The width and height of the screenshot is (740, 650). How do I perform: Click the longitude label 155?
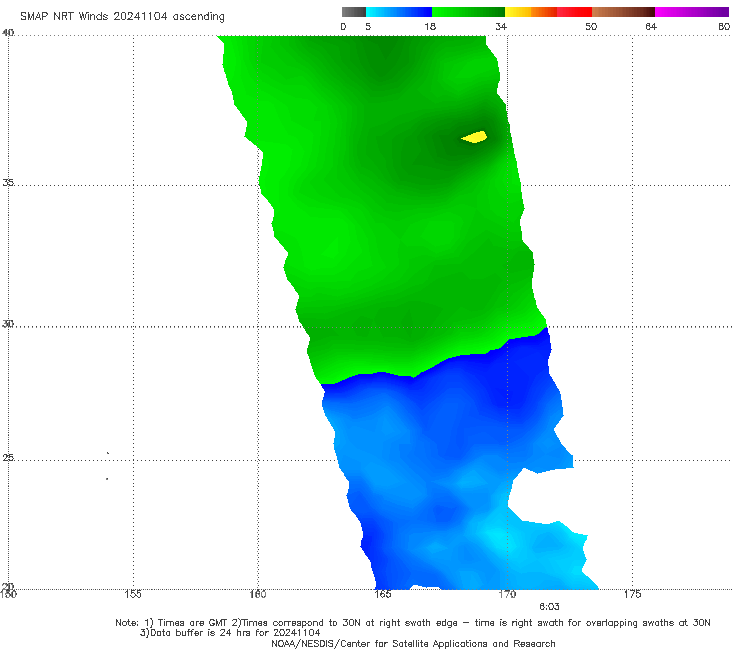point(133,594)
